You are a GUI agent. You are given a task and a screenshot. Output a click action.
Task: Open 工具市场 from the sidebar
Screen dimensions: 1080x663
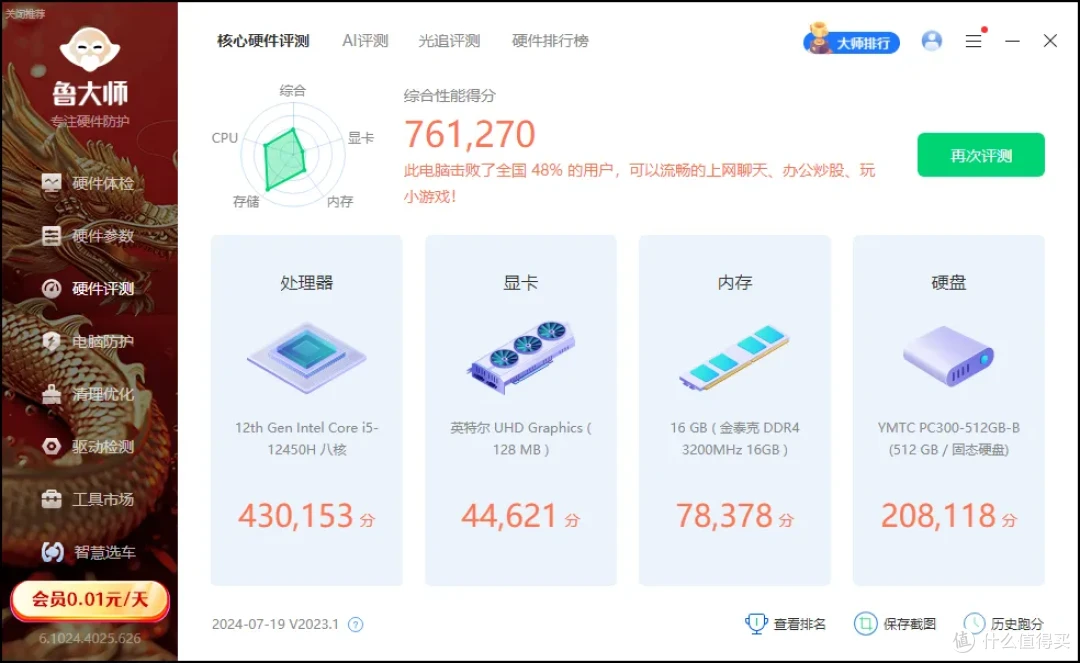[x=88, y=499]
